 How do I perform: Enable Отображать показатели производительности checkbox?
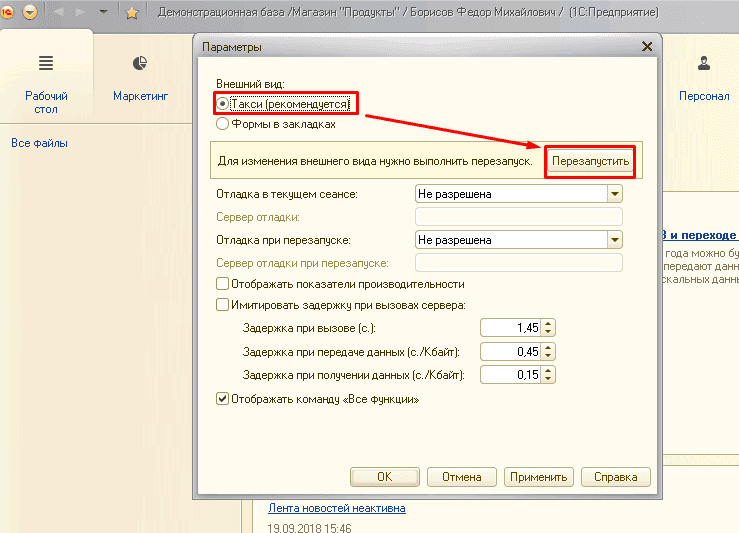(x=222, y=284)
